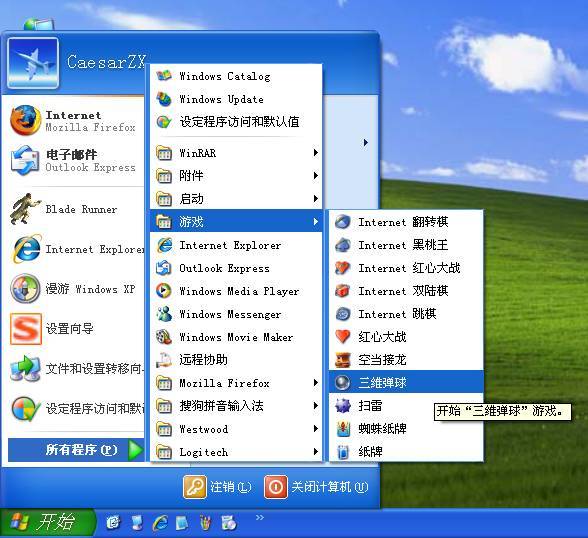Viewport: 588px width, 538px height.
Task: Launch Blade Runner from recent programs
Action: [75, 209]
